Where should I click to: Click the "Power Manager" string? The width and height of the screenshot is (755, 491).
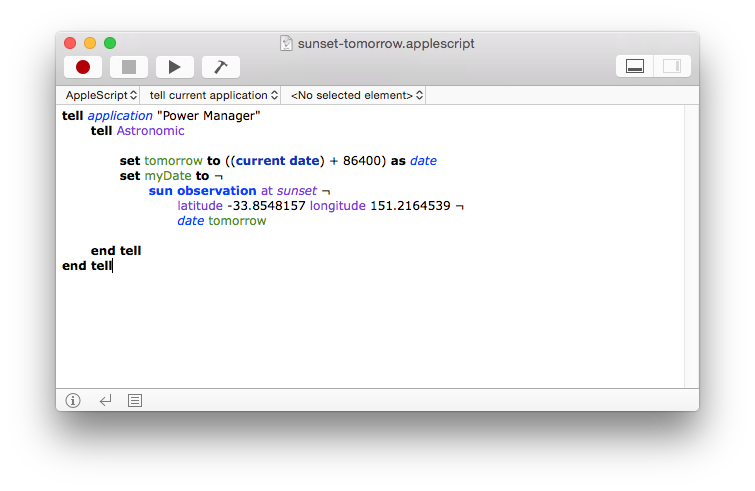208,116
